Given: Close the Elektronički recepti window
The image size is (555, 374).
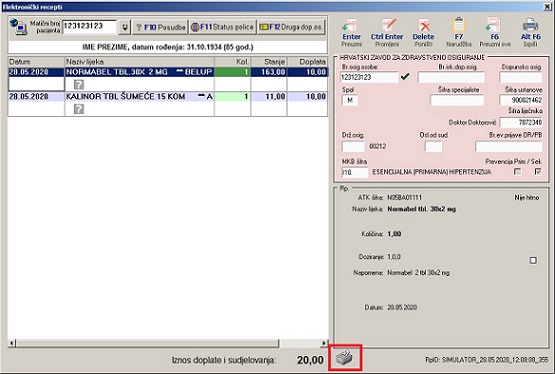Looking at the screenshot, I should pyautogui.click(x=548, y=7).
